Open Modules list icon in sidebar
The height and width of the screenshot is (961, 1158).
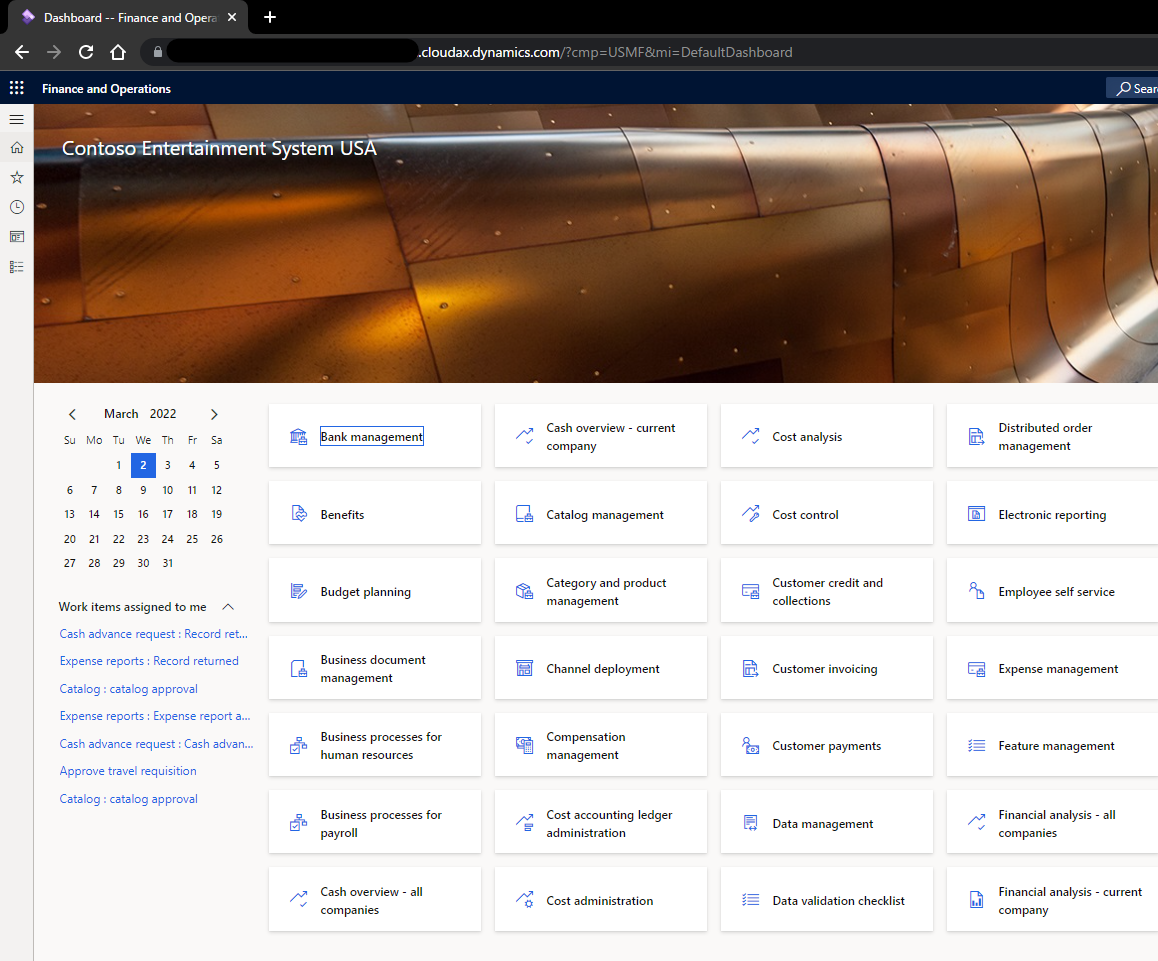point(16,267)
